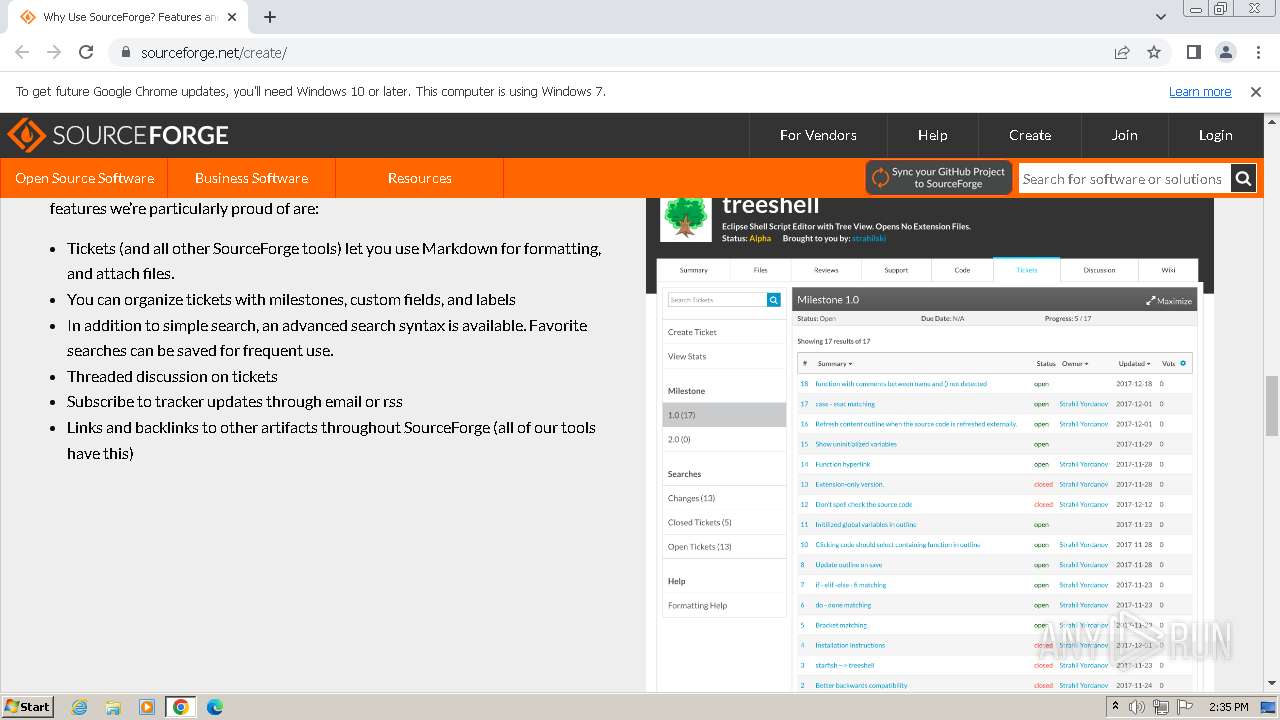Click the tab search chevron in title bar
Image resolution: width=1280 pixels, height=720 pixels.
(1161, 17)
